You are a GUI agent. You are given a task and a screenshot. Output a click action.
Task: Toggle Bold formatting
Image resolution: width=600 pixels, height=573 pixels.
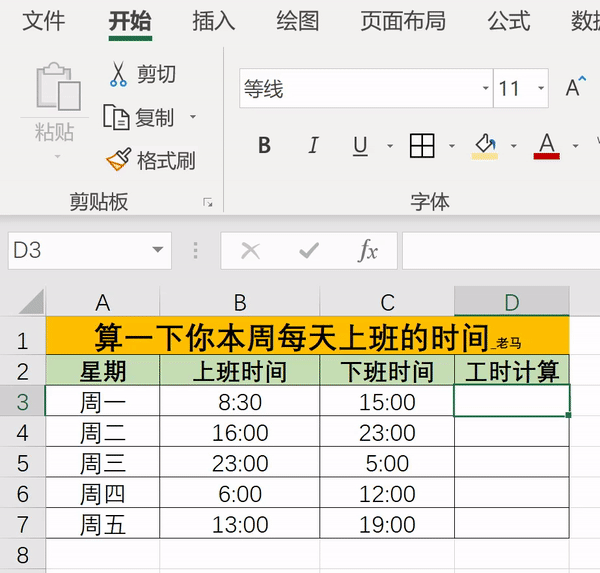pos(264,145)
